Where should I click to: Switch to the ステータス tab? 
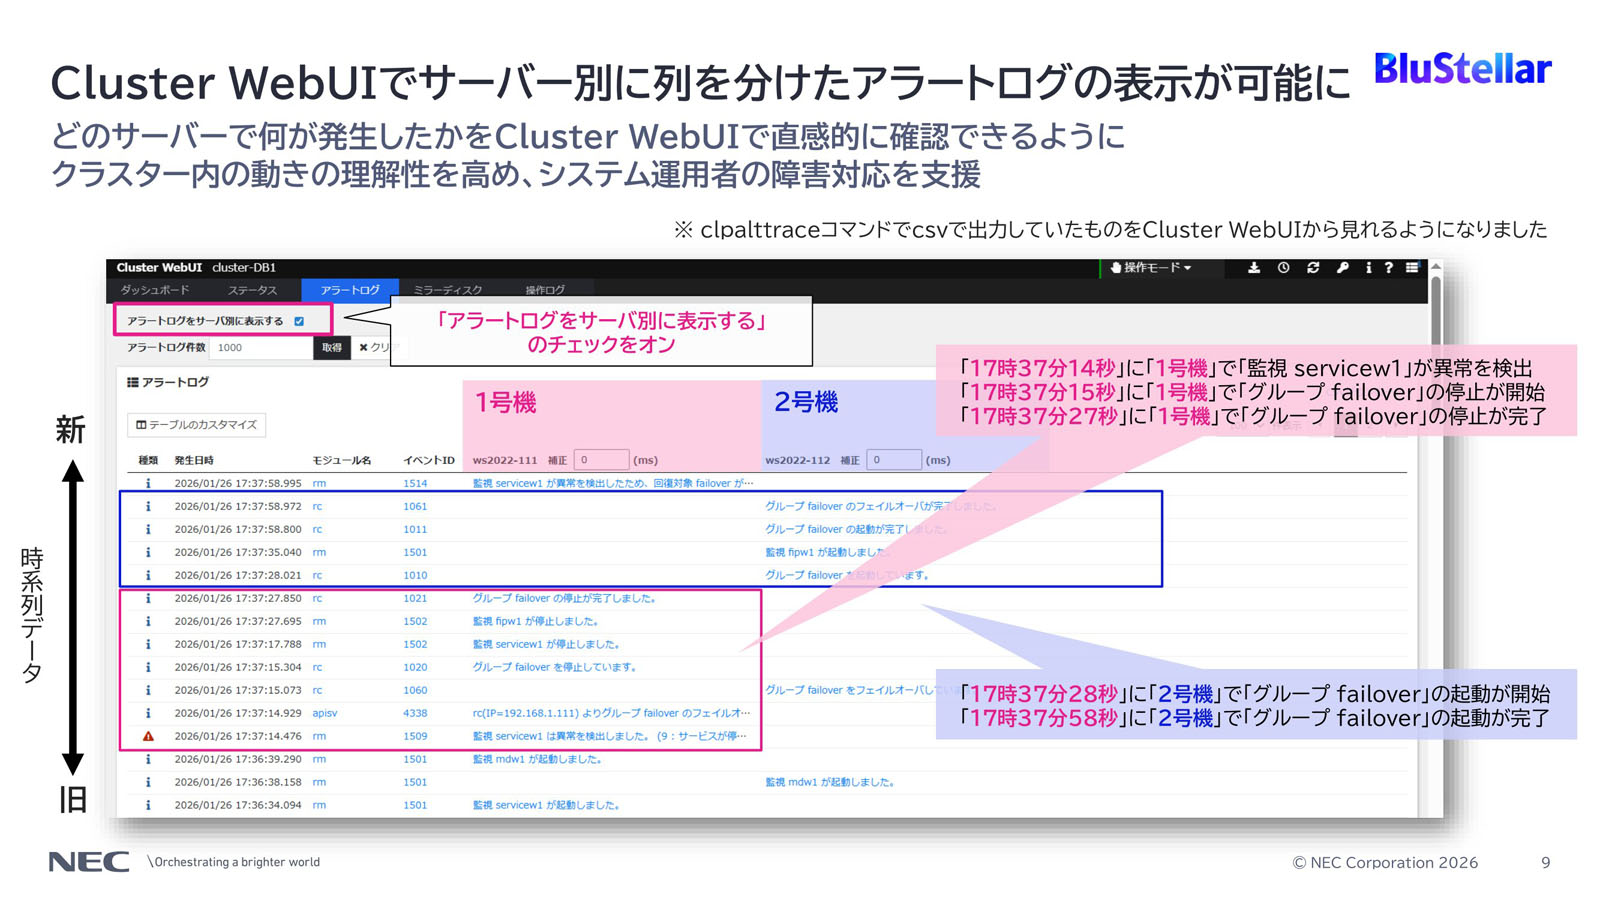[x=252, y=290]
